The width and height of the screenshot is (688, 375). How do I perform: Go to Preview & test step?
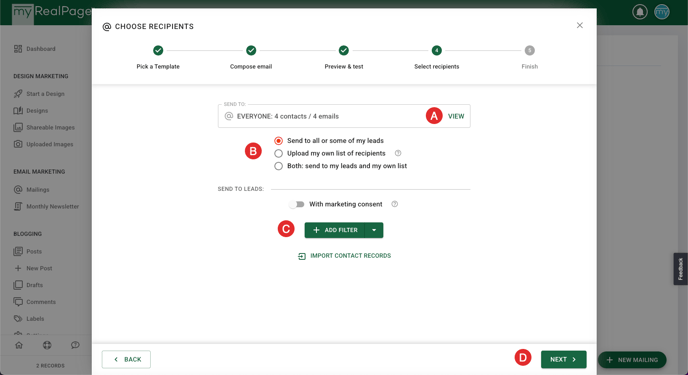pyautogui.click(x=344, y=57)
